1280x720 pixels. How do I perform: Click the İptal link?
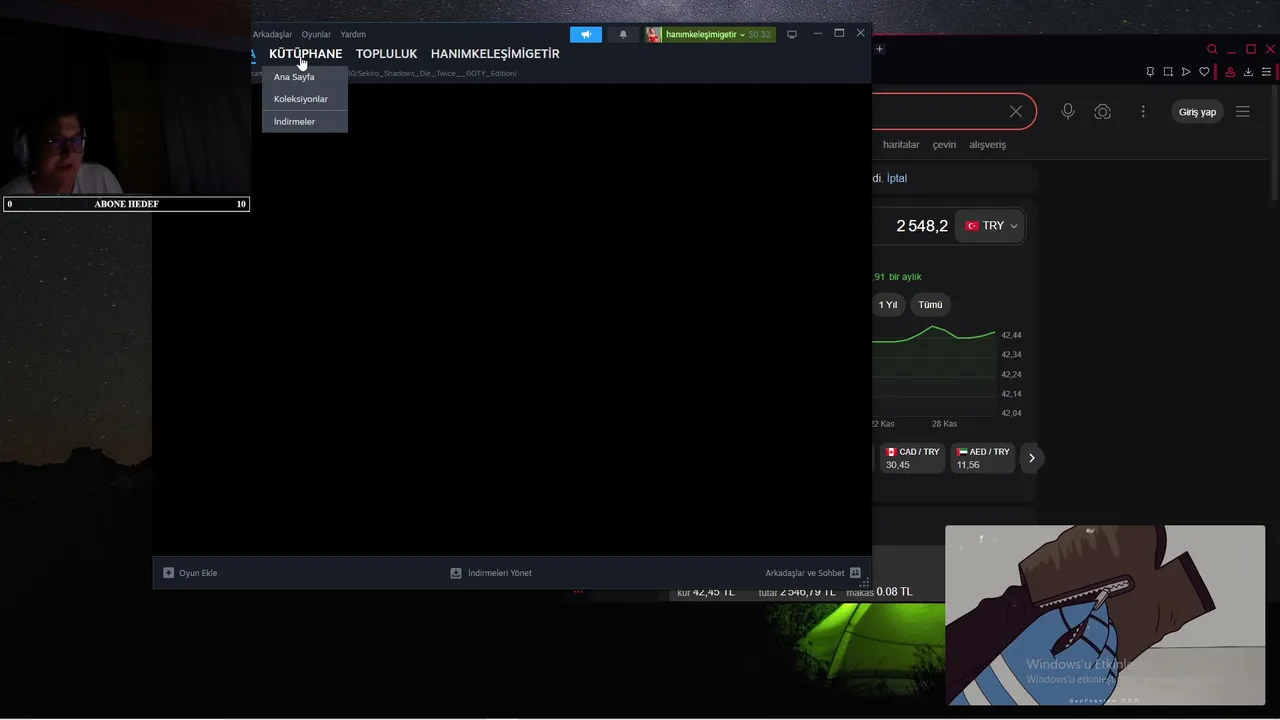[x=897, y=178]
